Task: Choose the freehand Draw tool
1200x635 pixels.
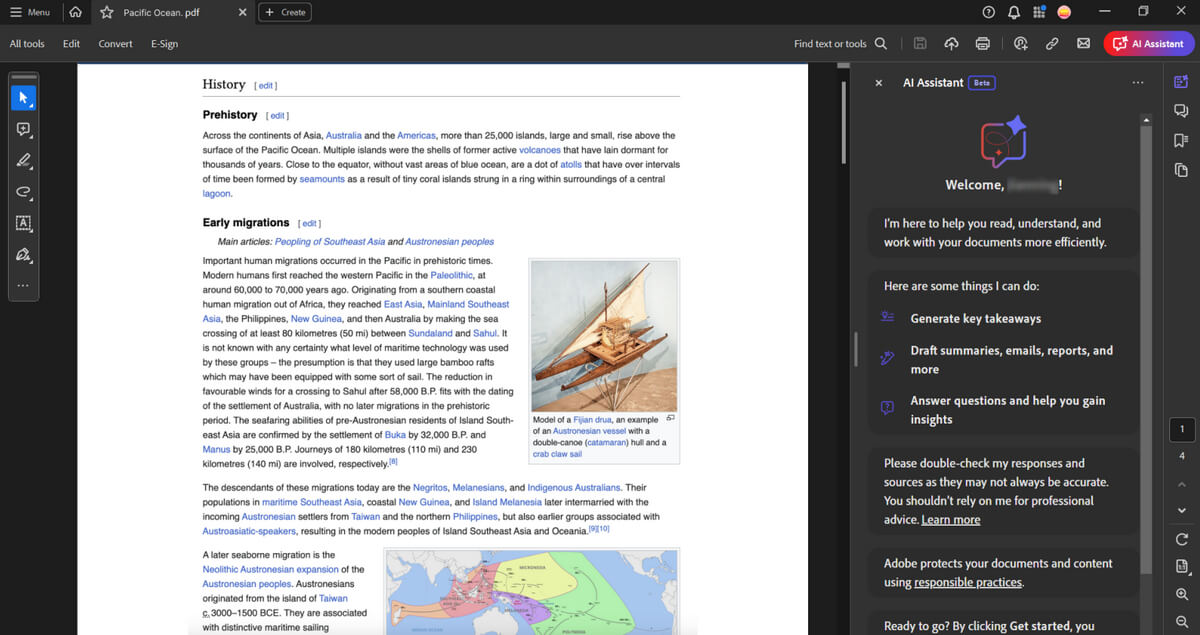Action: point(24,192)
